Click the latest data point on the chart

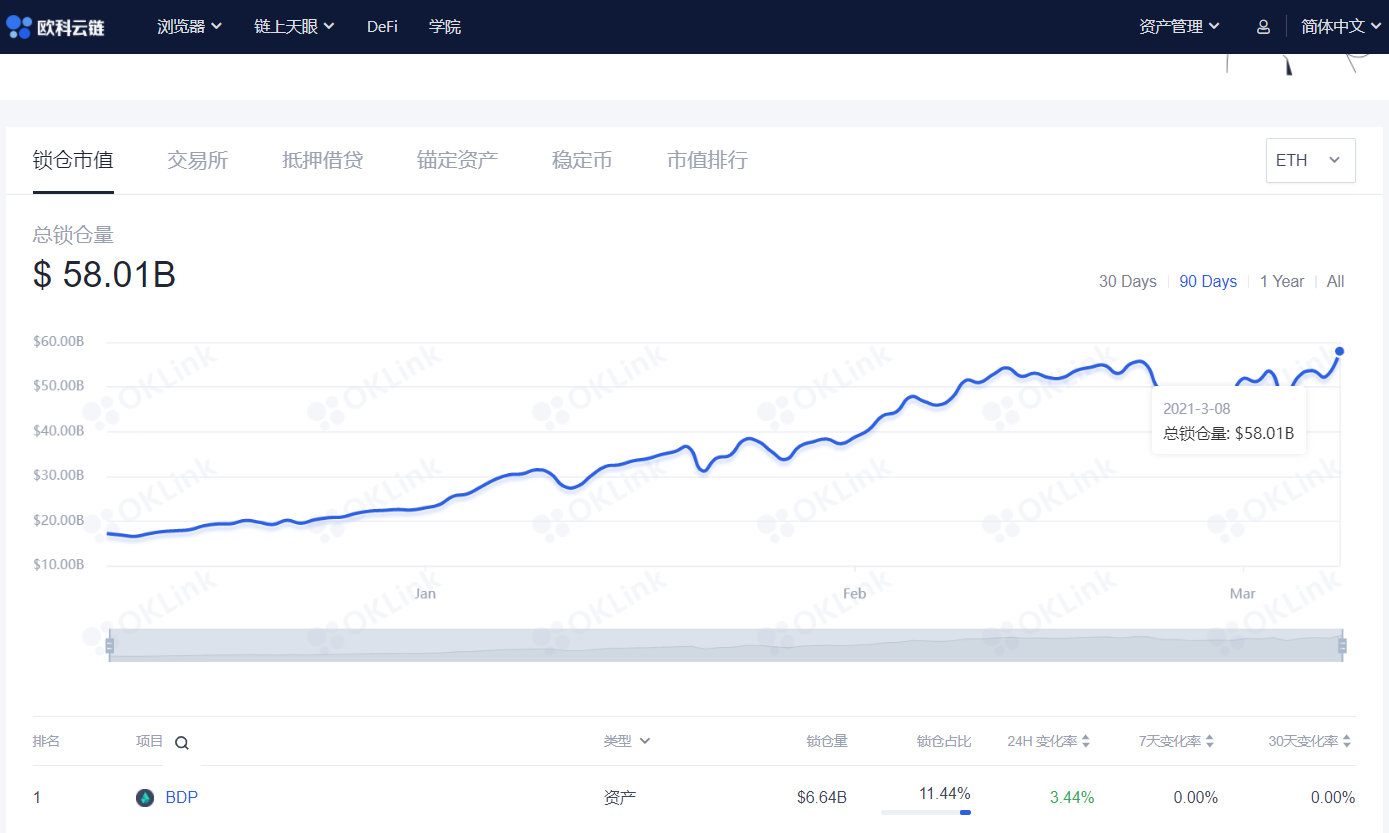[1339, 352]
